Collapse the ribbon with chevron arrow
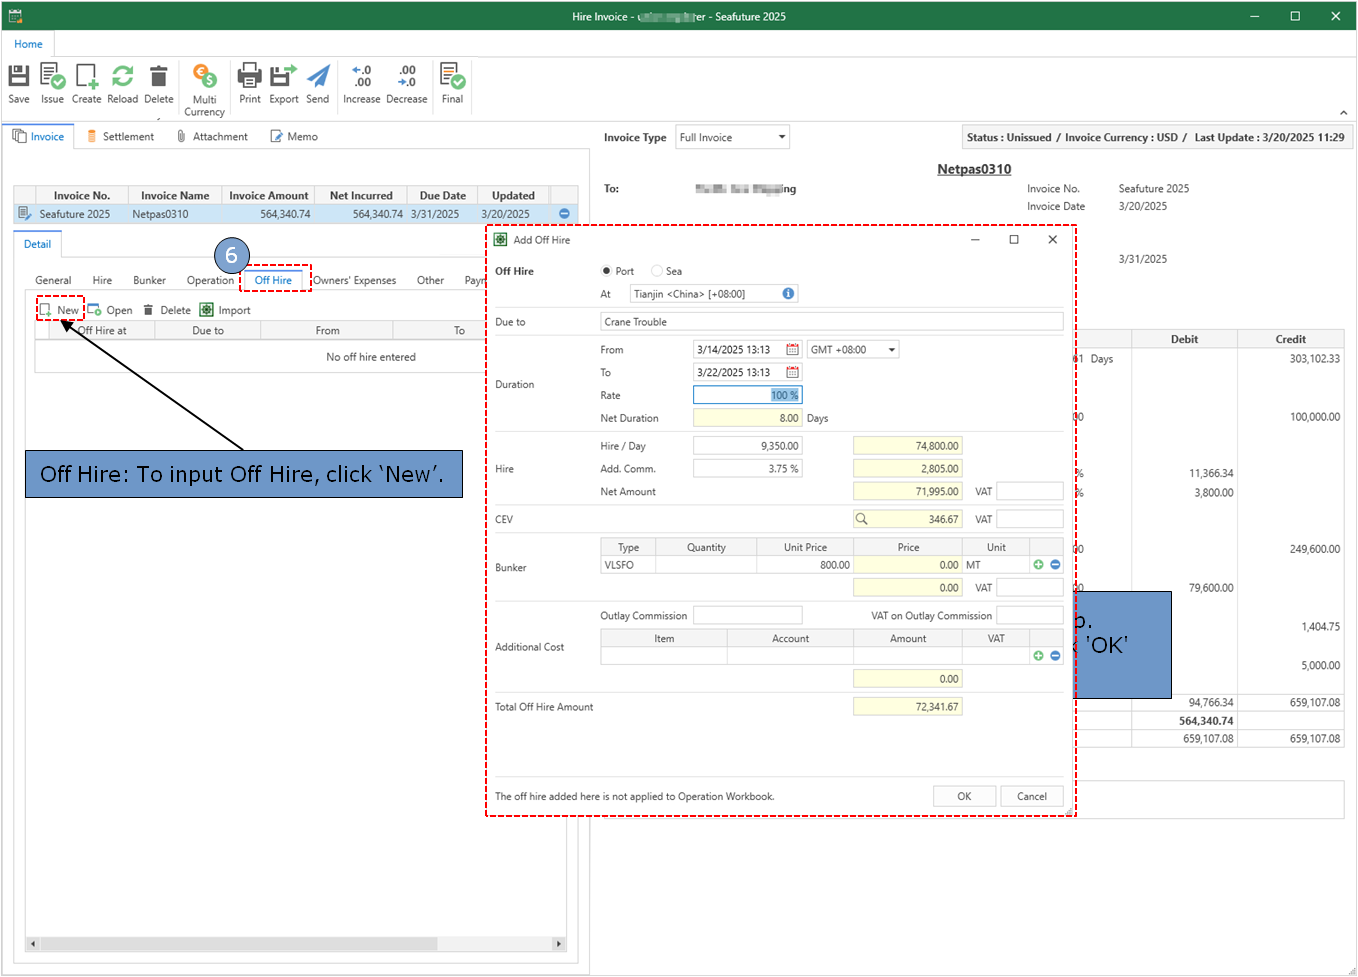Image resolution: width=1358 pixels, height=977 pixels. coord(1343,113)
